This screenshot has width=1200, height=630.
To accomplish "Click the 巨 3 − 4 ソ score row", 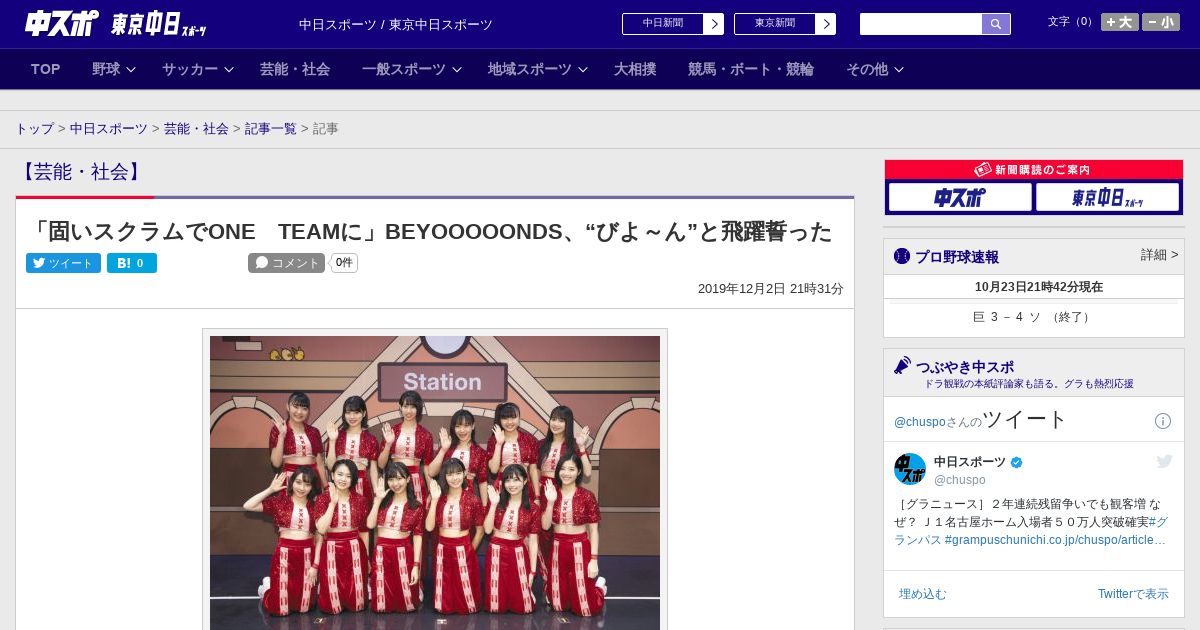I will pos(1034,317).
